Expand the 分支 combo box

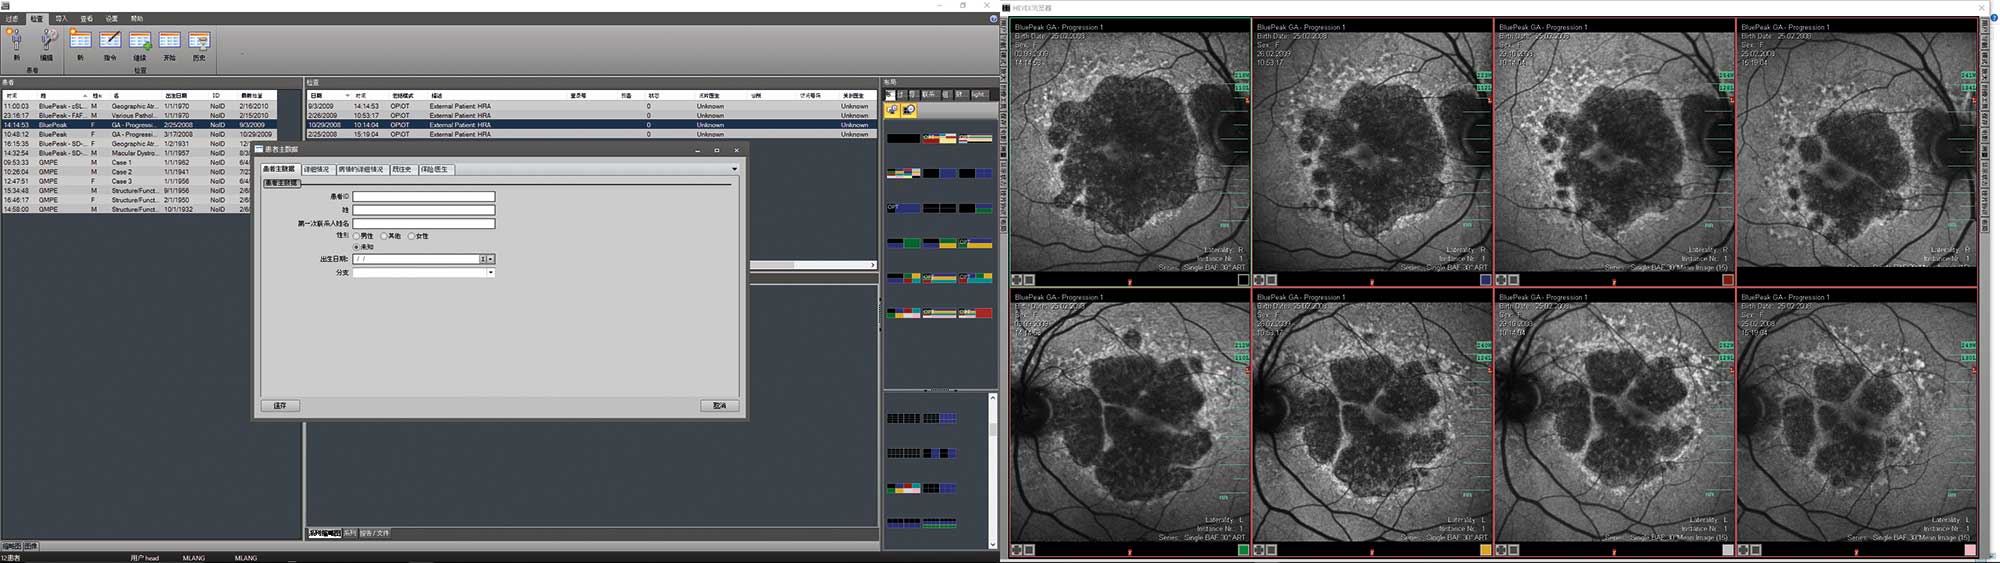(490, 273)
